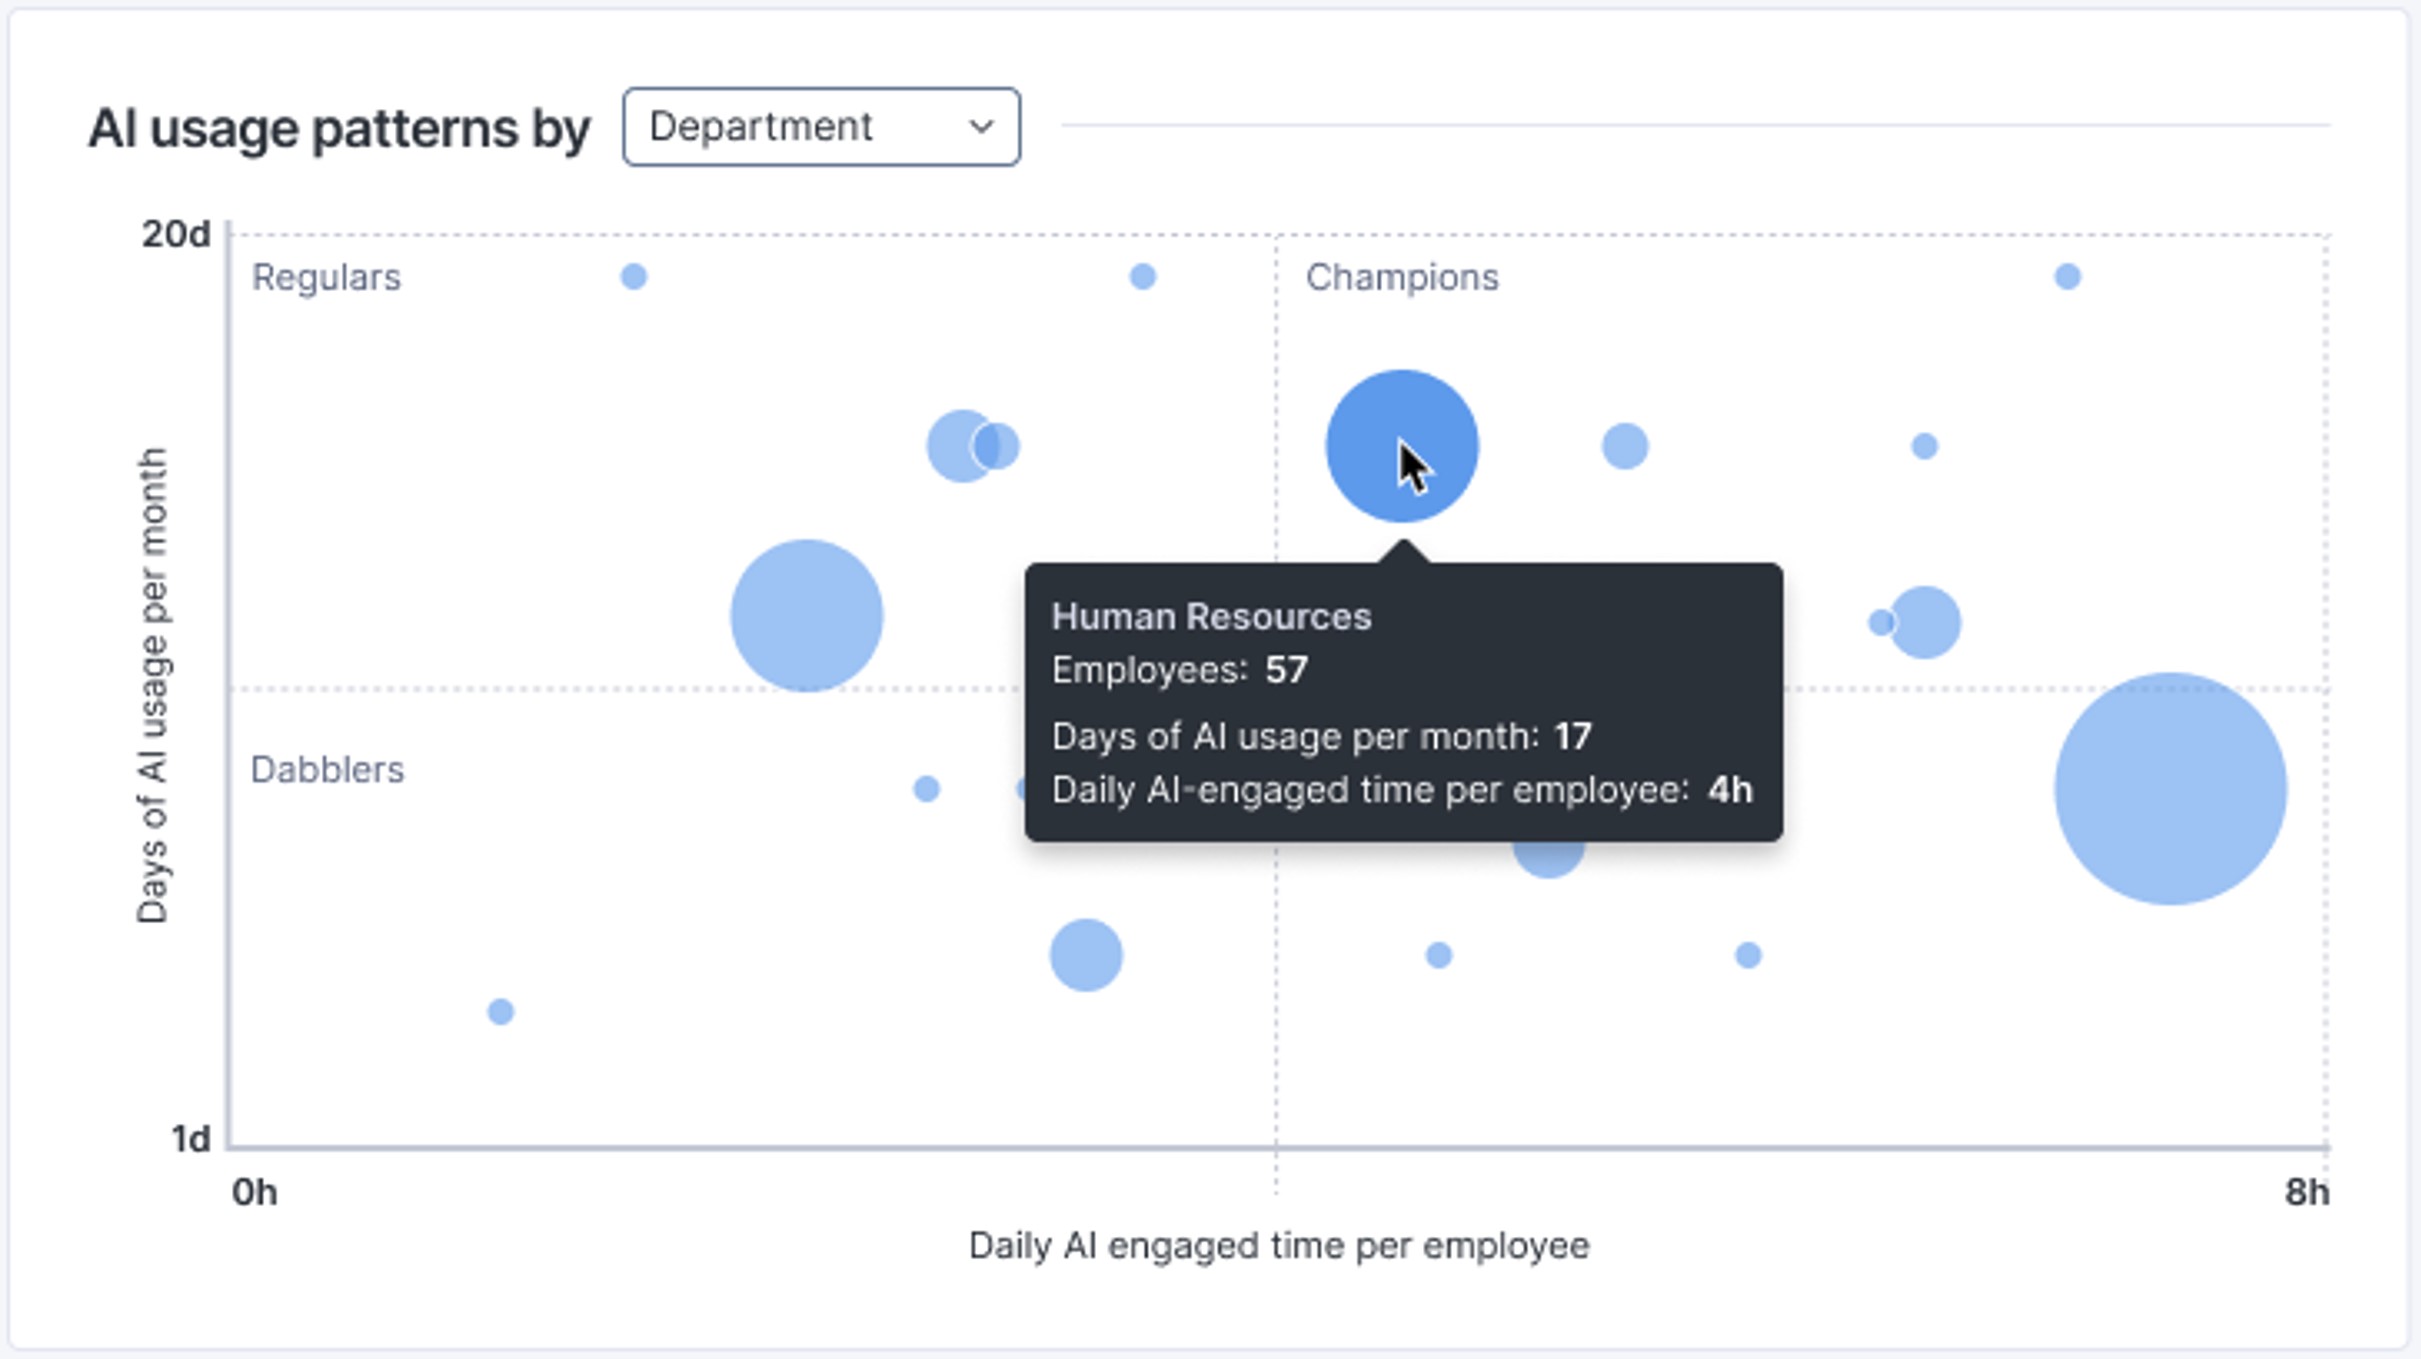
Task: Click the Regulars quadrant label
Action: click(x=326, y=277)
